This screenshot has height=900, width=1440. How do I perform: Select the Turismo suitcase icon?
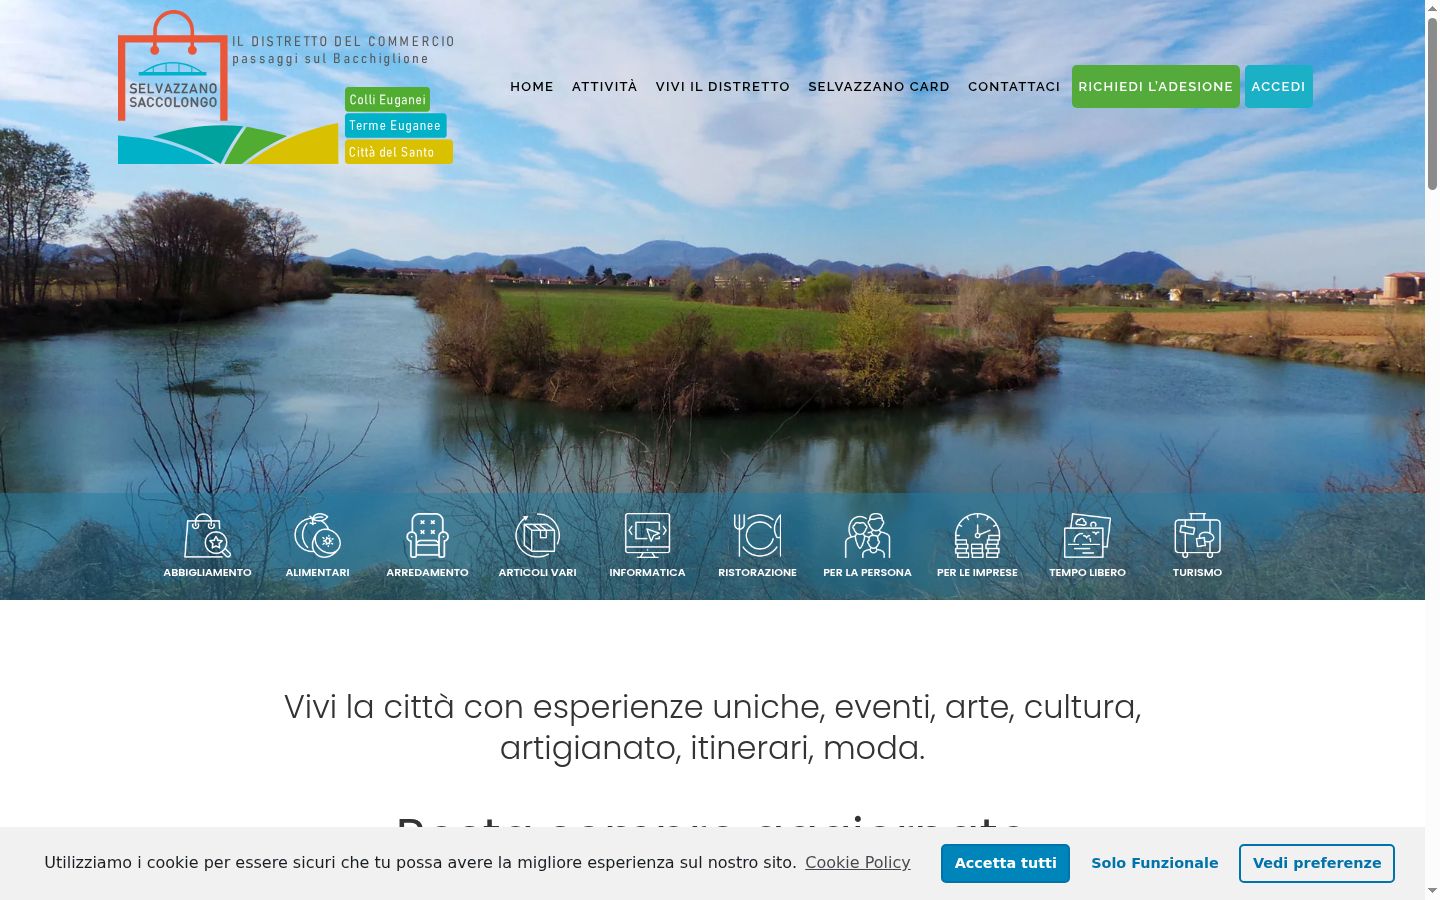(x=1198, y=535)
